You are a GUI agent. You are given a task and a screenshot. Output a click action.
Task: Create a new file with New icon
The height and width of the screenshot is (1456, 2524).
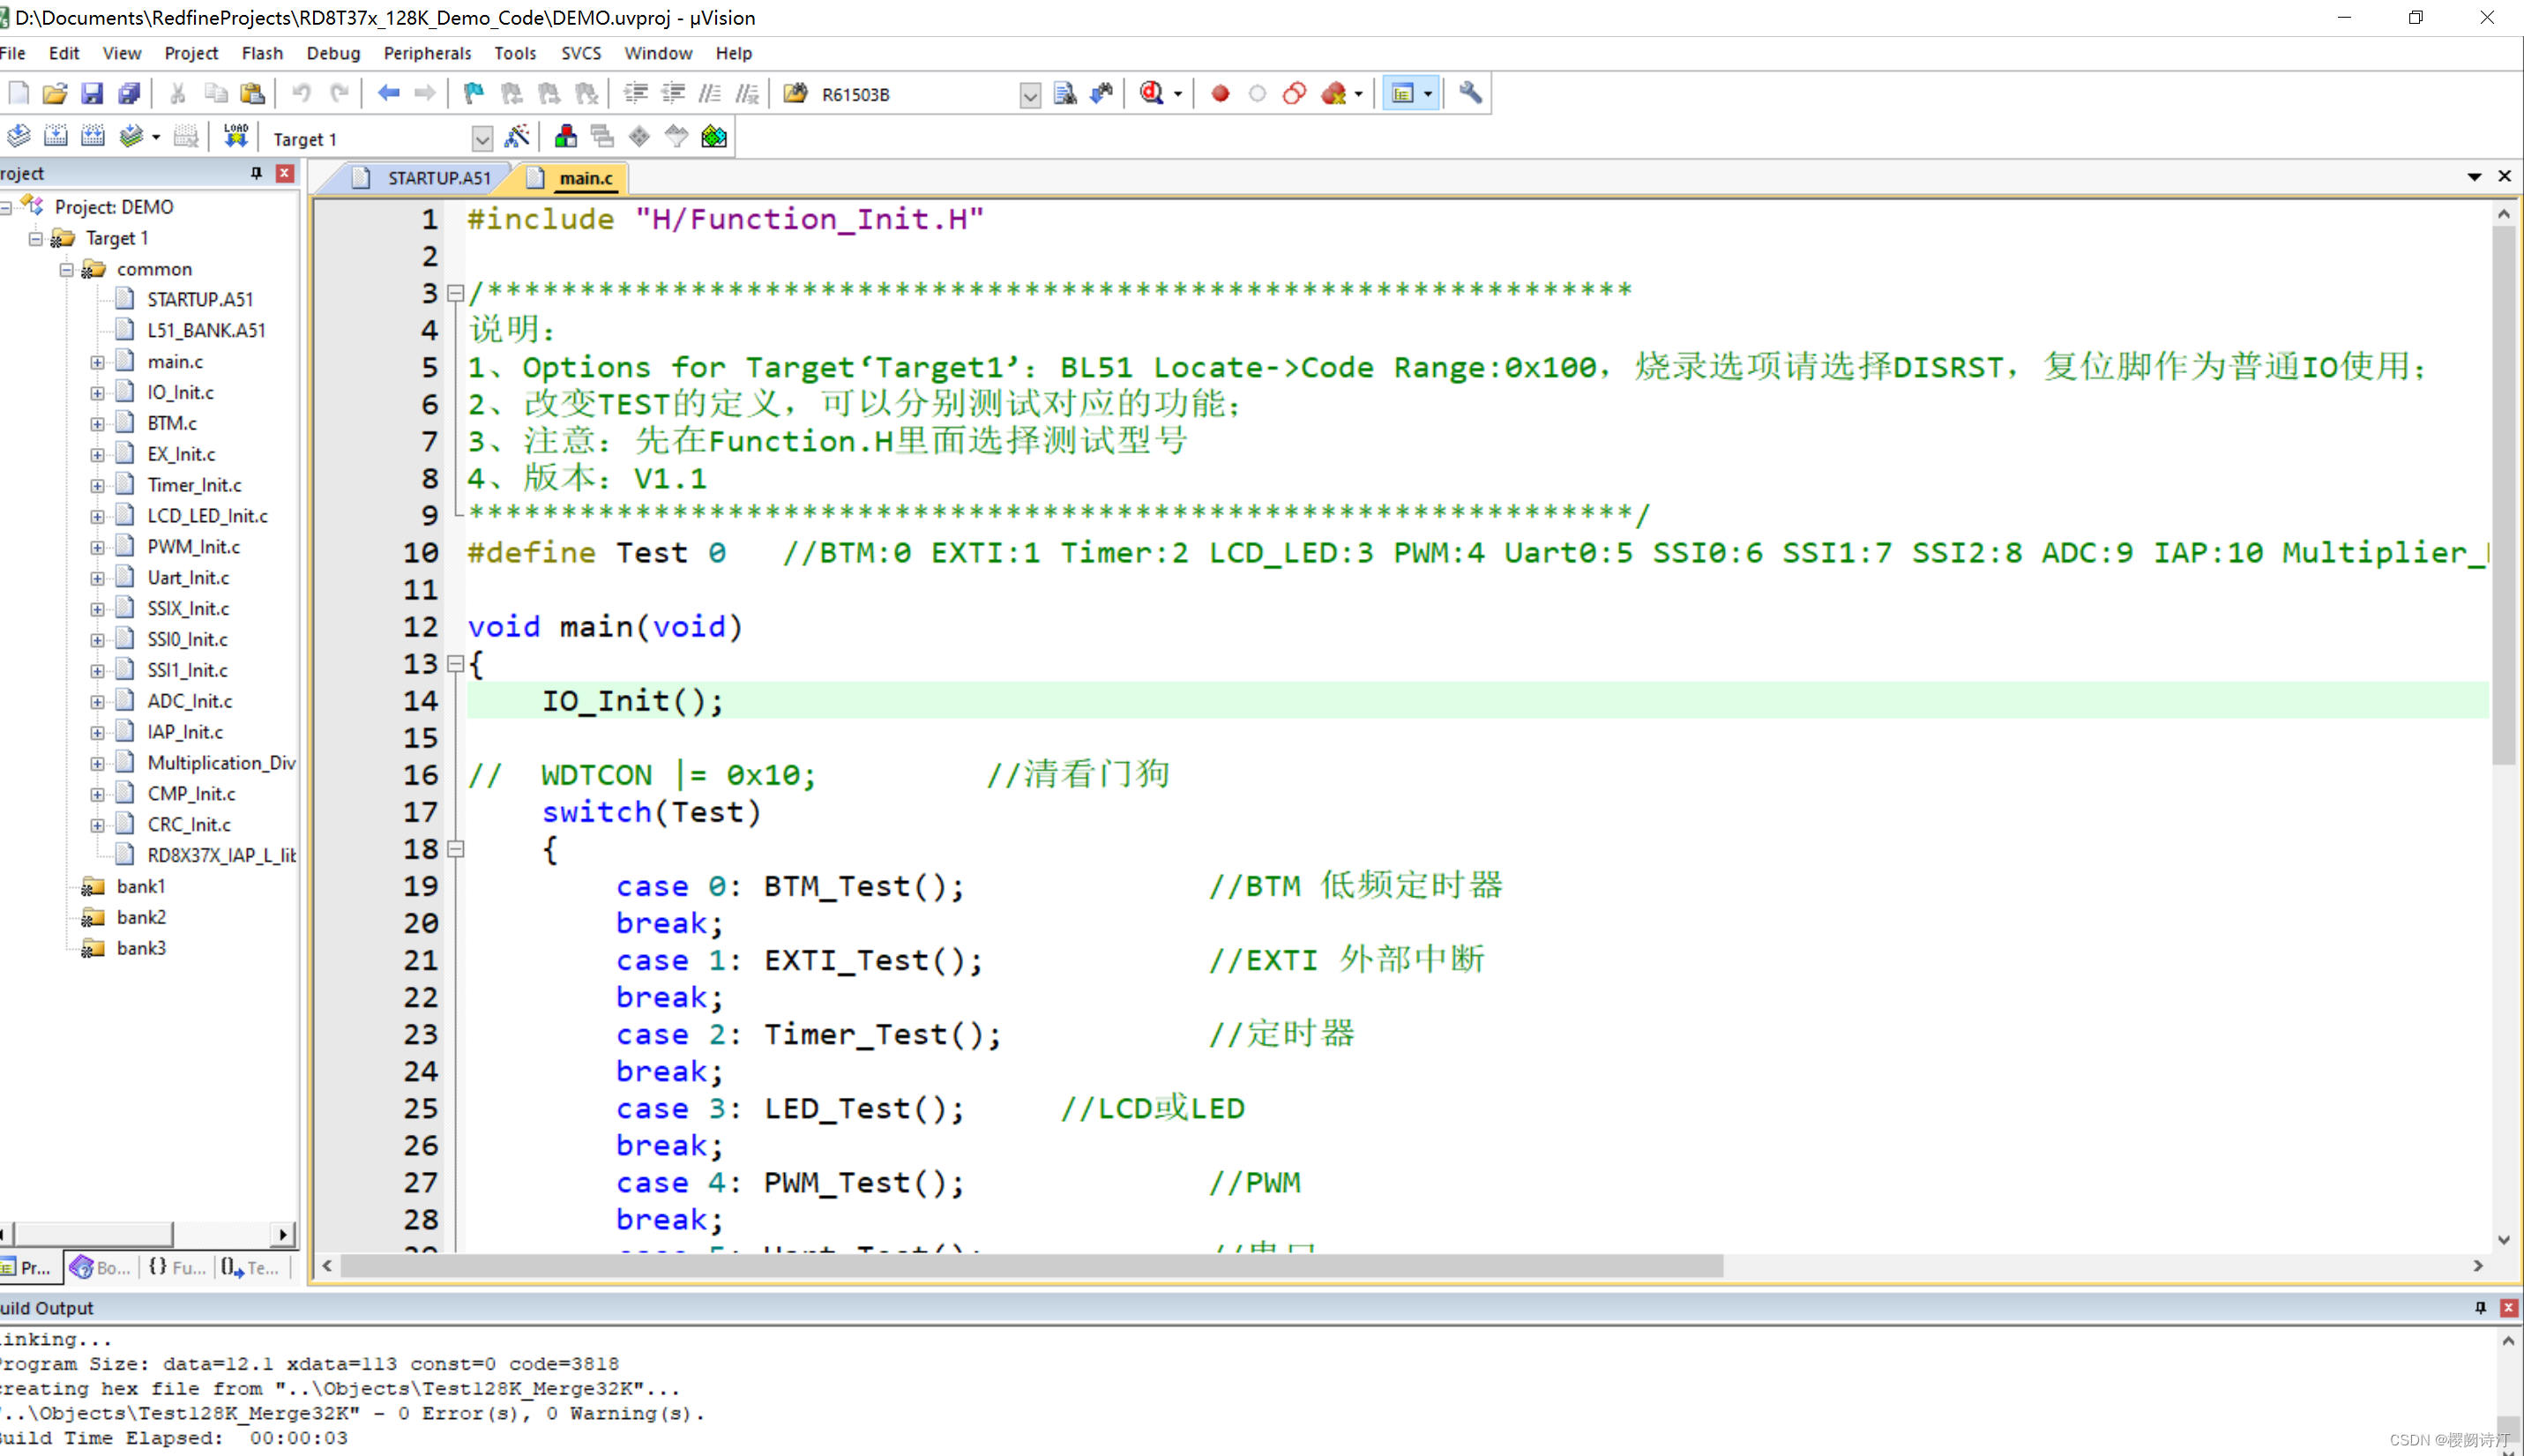point(18,94)
